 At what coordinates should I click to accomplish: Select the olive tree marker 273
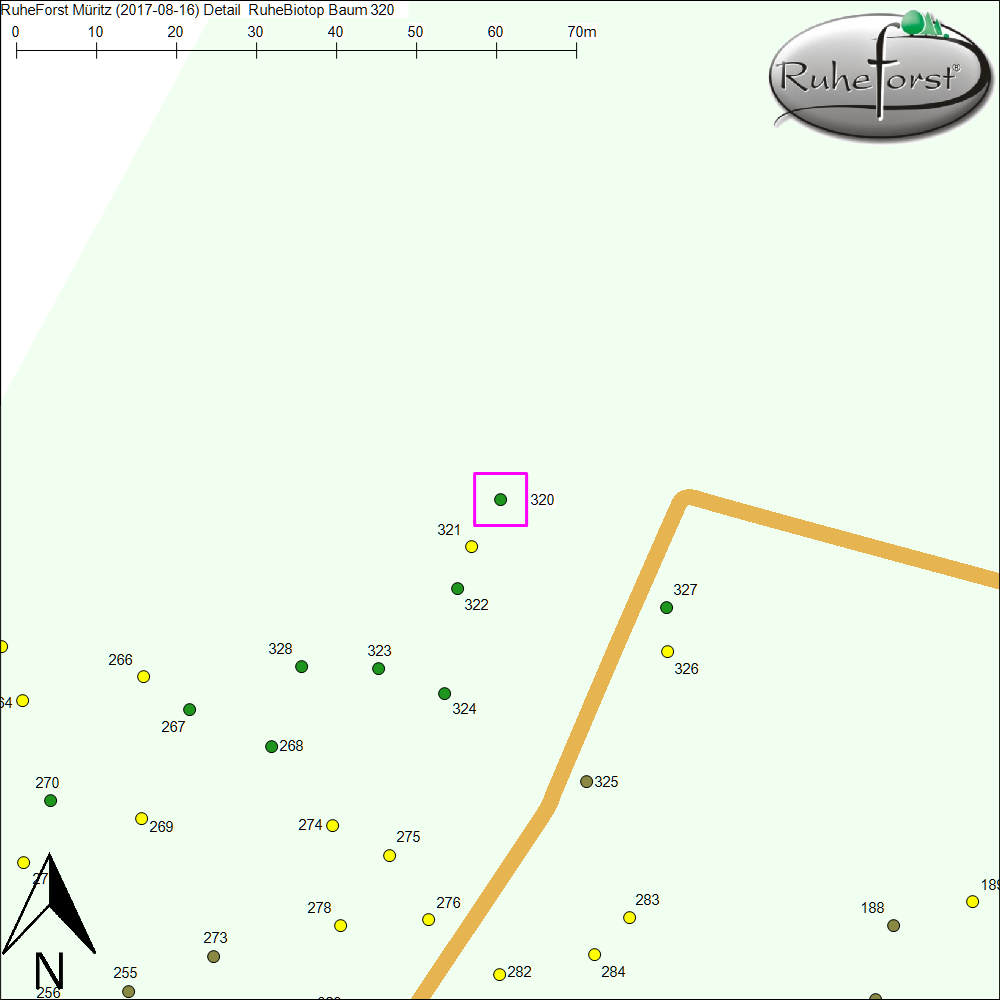213,956
